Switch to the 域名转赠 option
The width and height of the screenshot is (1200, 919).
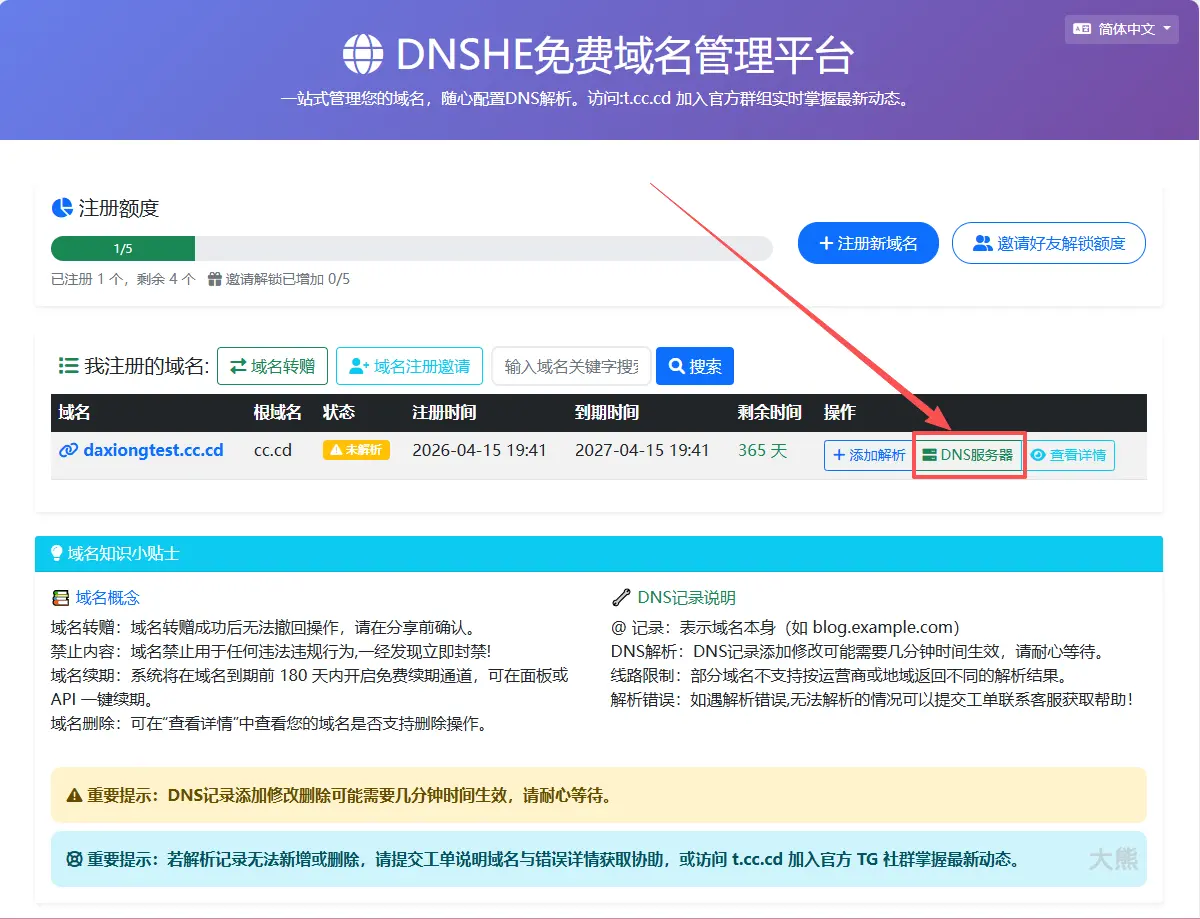click(x=272, y=365)
